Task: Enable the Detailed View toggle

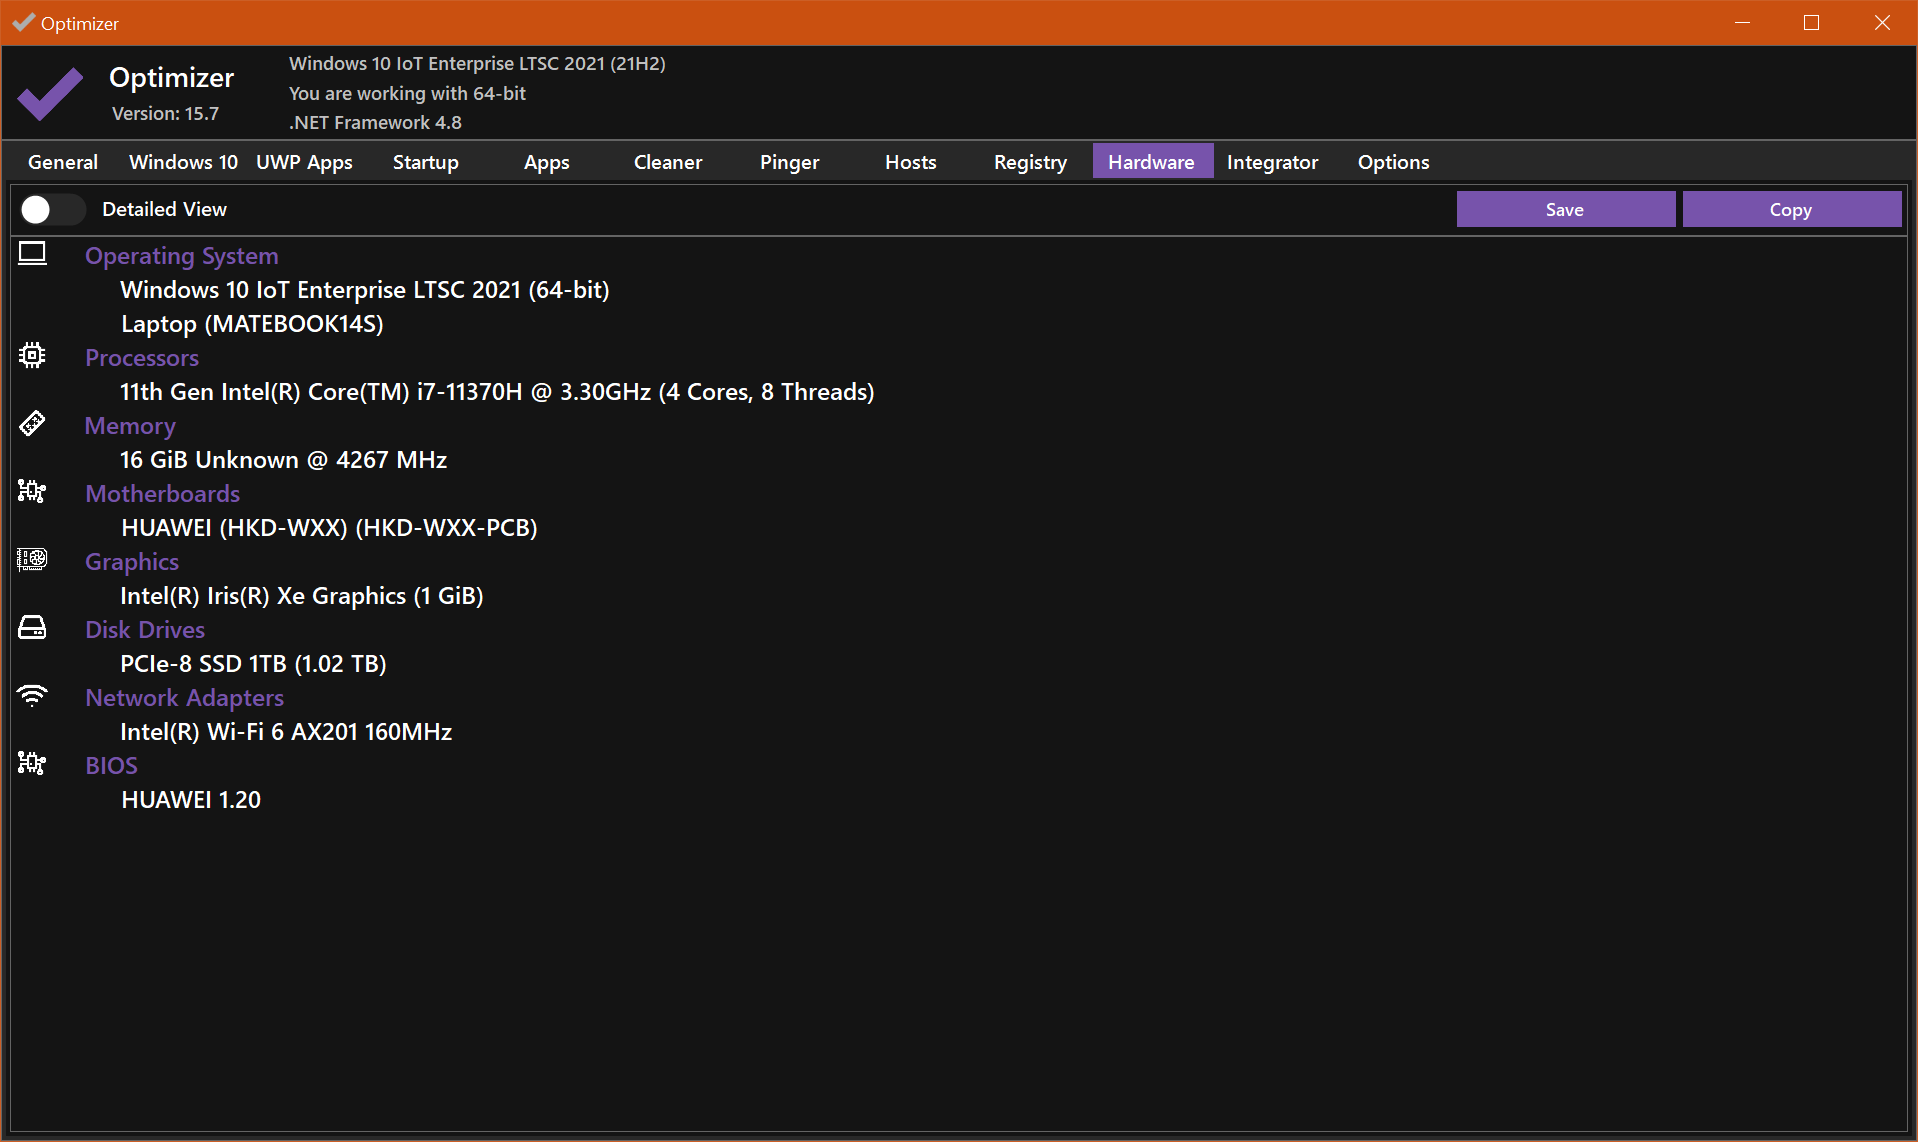Action: (x=52, y=210)
